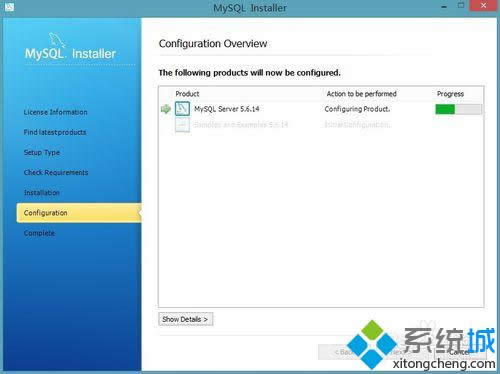Click the Action to be performed header
This screenshot has height=374, width=500.
tap(361, 94)
